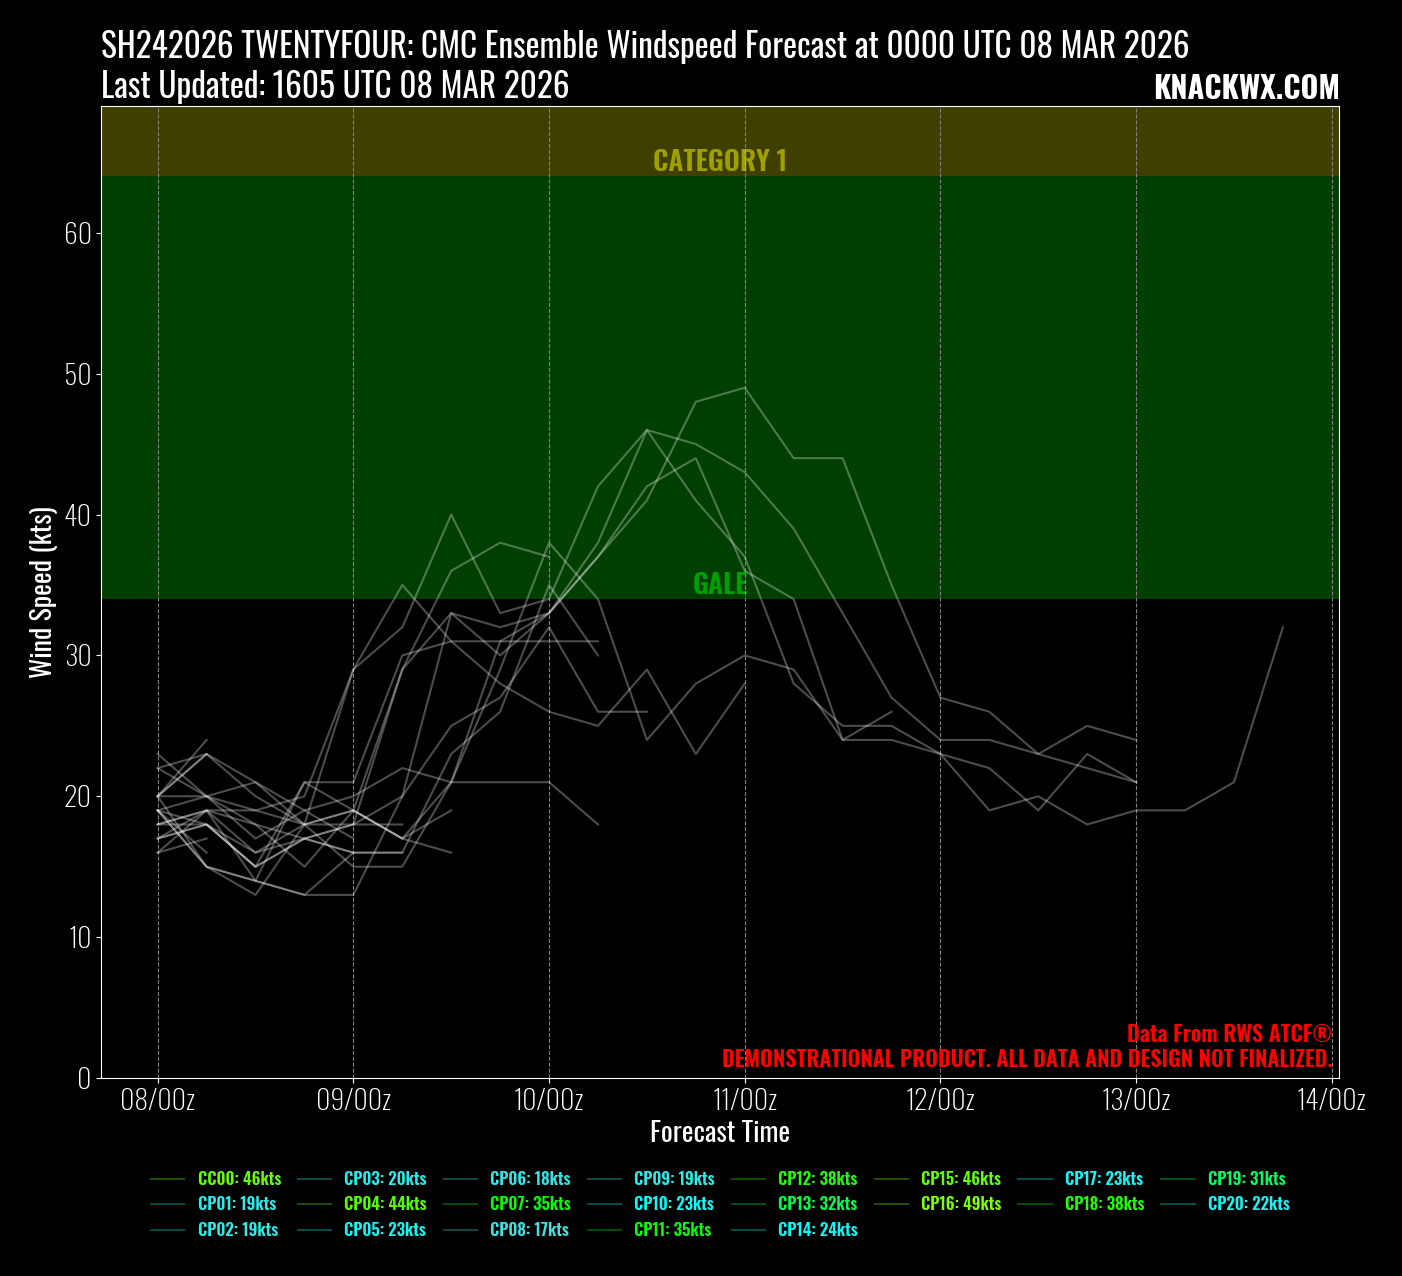The width and height of the screenshot is (1402, 1276).
Task: Click the CP16: 49kts legend label
Action: 960,1204
